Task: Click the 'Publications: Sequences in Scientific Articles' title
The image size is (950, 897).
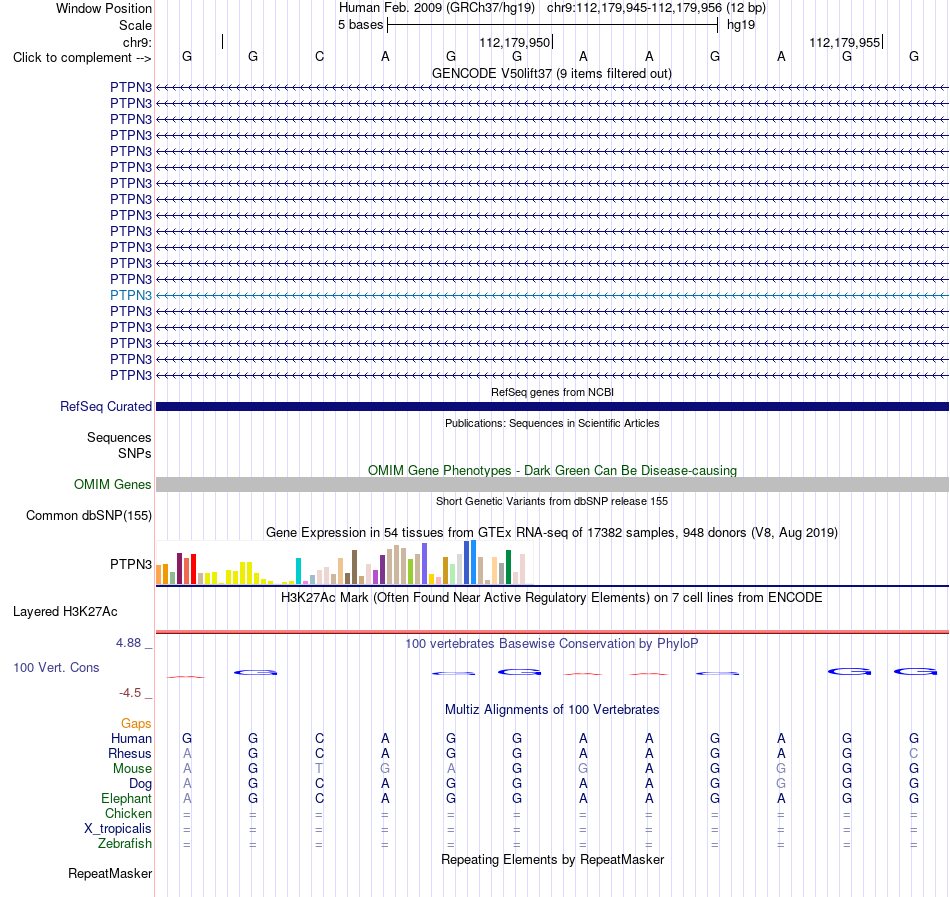Action: click(552, 423)
